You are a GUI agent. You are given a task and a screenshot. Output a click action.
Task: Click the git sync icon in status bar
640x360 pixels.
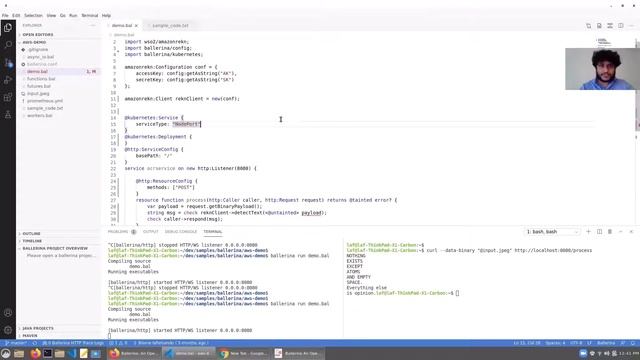(35, 343)
